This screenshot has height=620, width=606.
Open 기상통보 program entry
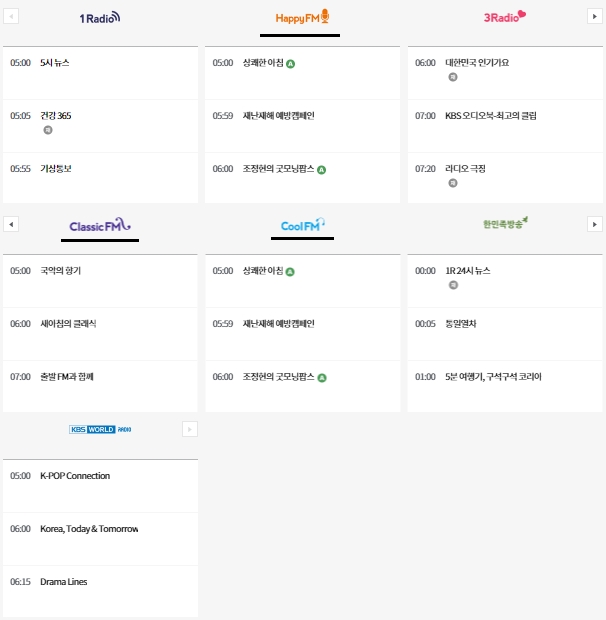(56, 169)
